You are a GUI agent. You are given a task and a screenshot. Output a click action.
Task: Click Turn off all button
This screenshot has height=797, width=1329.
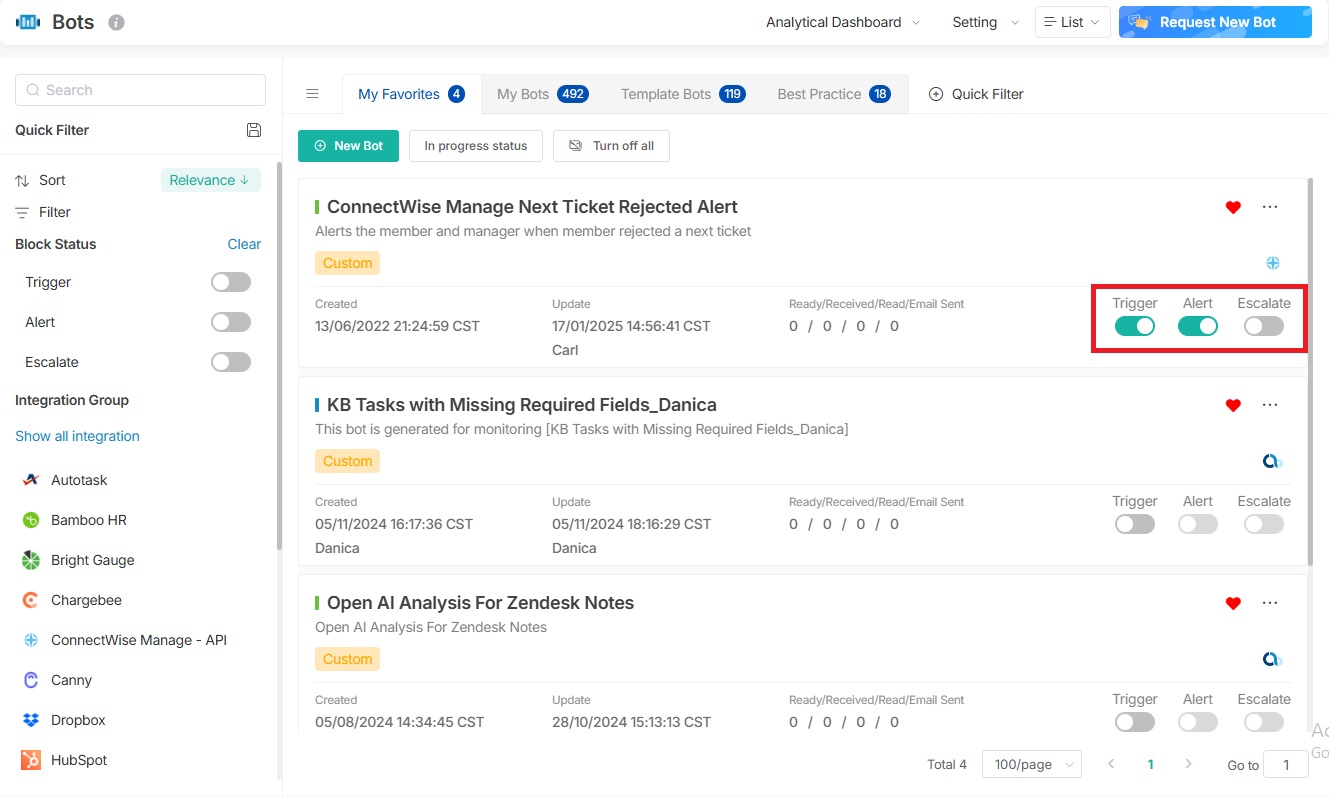pos(611,146)
